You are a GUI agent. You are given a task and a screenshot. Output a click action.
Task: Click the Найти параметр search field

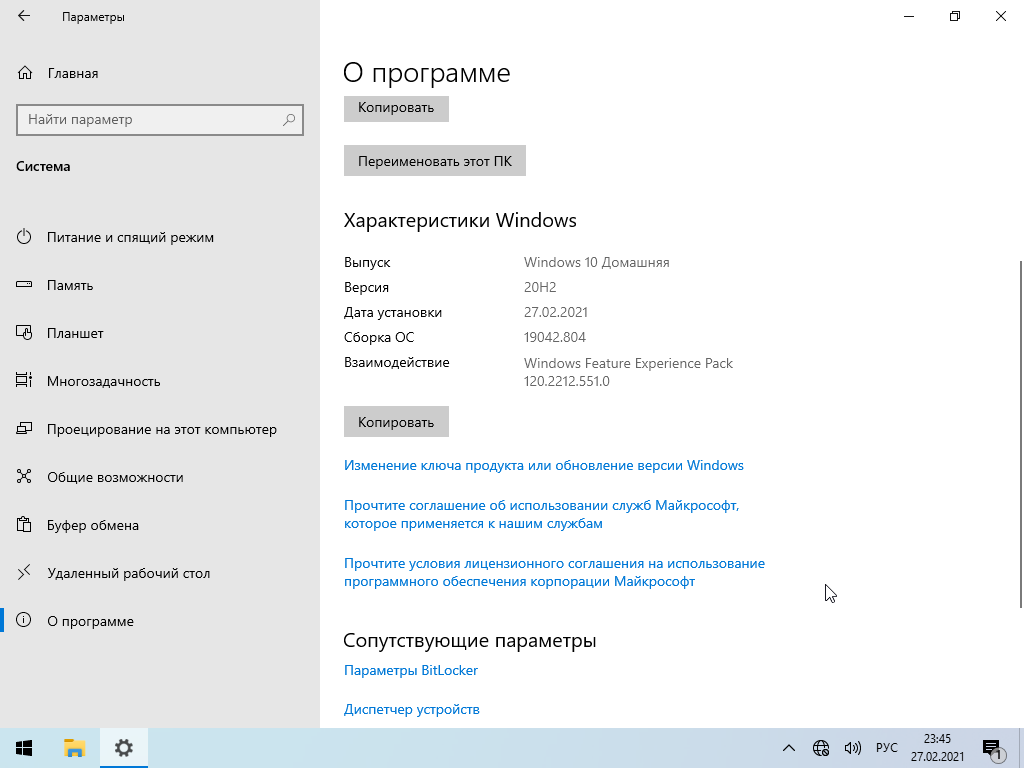pyautogui.click(x=160, y=120)
